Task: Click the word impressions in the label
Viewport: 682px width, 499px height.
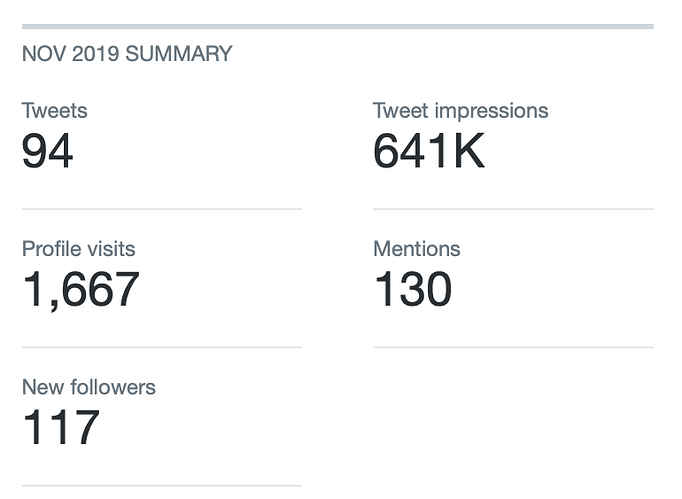Action: tap(491, 111)
